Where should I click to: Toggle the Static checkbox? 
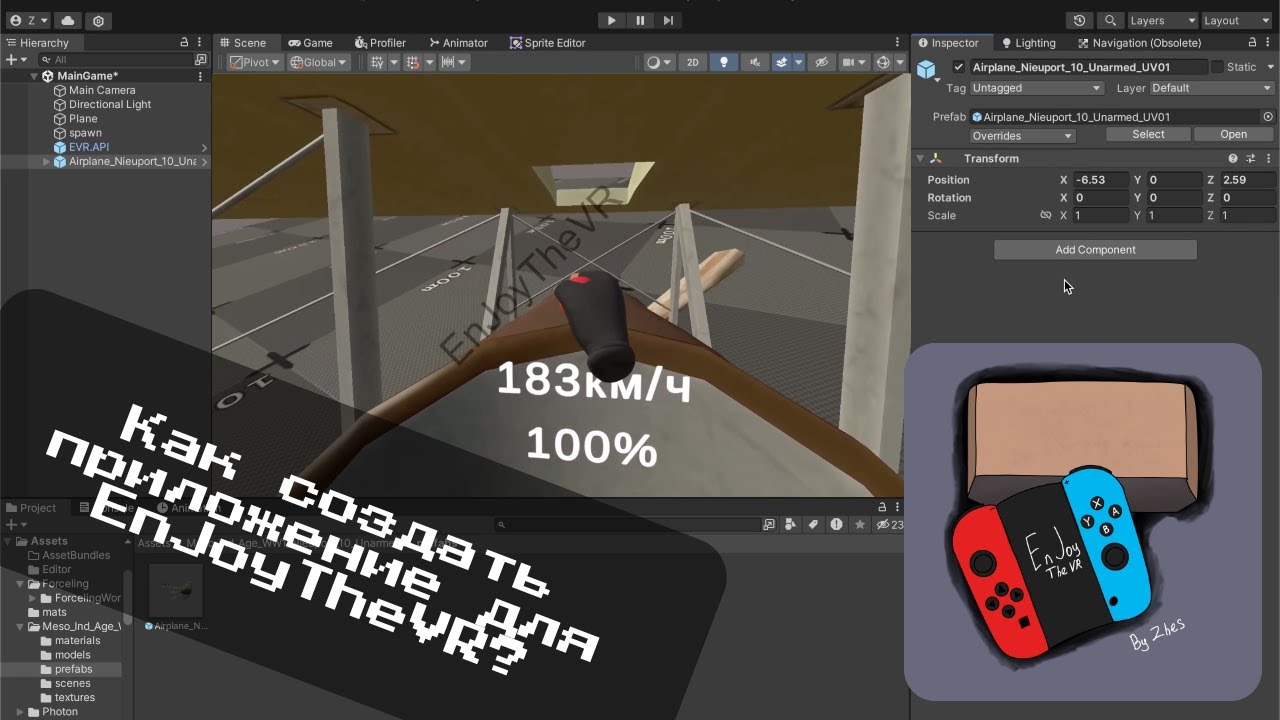[x=1217, y=67]
